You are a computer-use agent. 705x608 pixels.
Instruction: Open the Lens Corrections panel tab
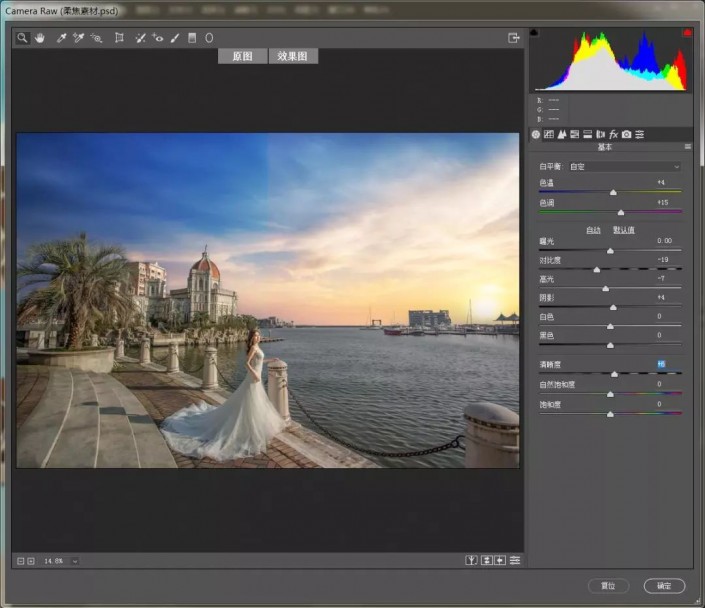click(600, 134)
